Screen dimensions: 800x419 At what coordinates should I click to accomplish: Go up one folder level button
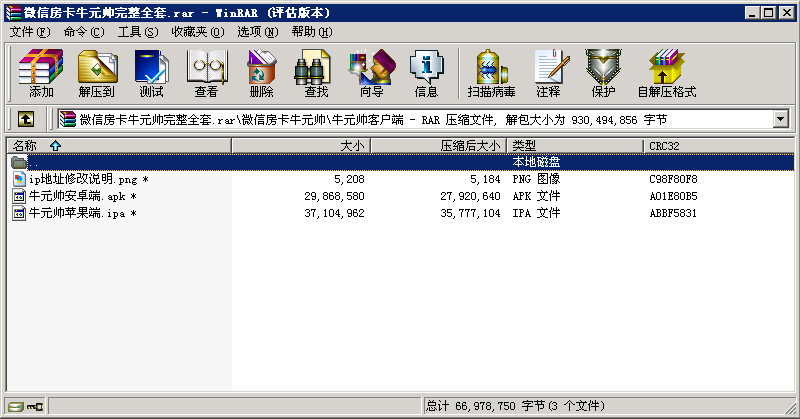26,119
